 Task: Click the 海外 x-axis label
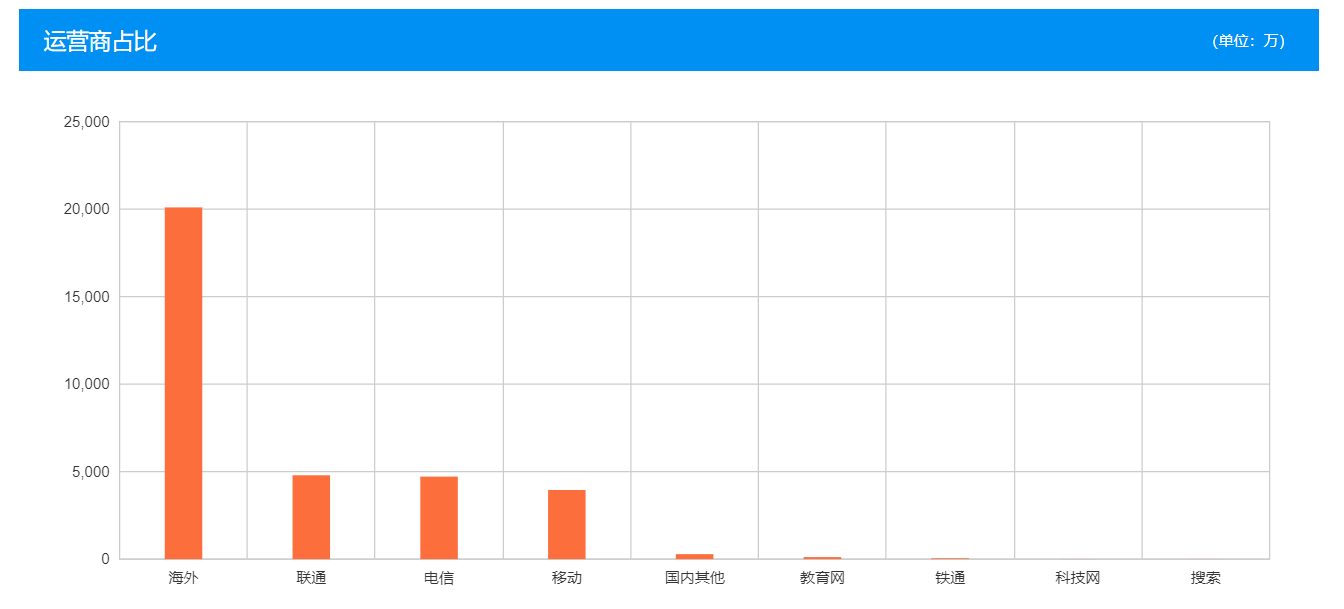coord(183,578)
